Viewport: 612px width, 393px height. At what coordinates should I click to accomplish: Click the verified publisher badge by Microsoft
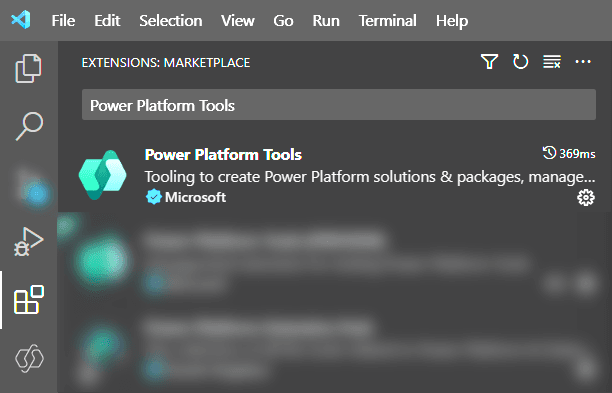153,197
